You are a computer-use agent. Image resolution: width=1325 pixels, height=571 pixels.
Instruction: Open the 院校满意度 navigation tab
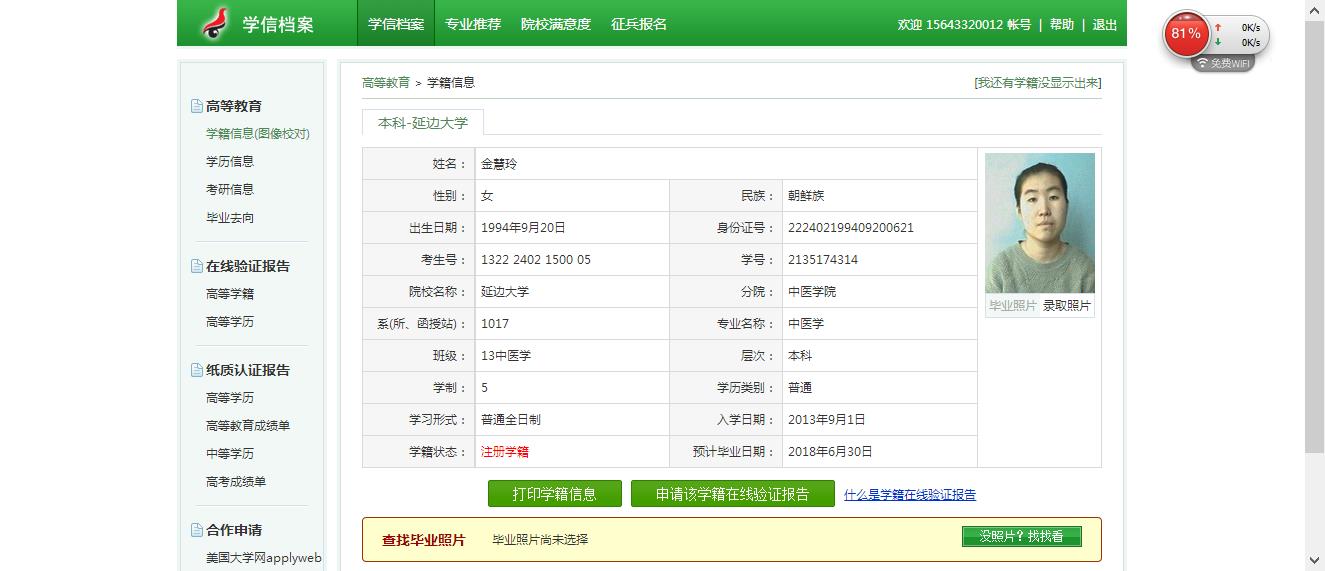coord(556,24)
